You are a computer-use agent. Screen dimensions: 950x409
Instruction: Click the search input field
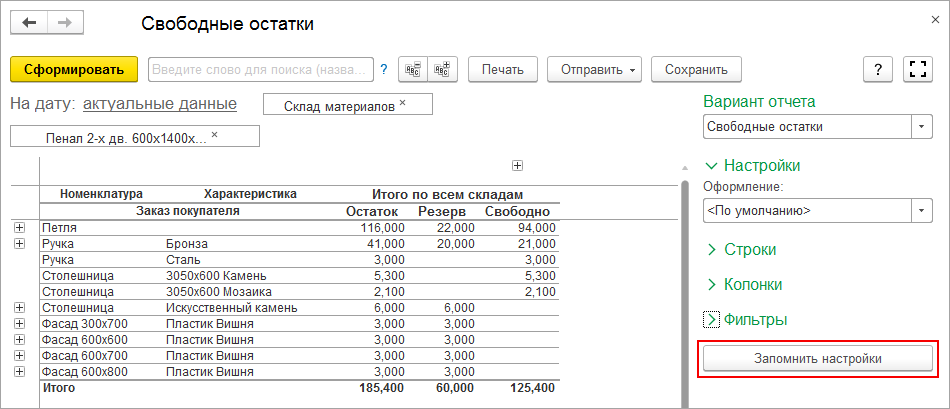click(260, 69)
